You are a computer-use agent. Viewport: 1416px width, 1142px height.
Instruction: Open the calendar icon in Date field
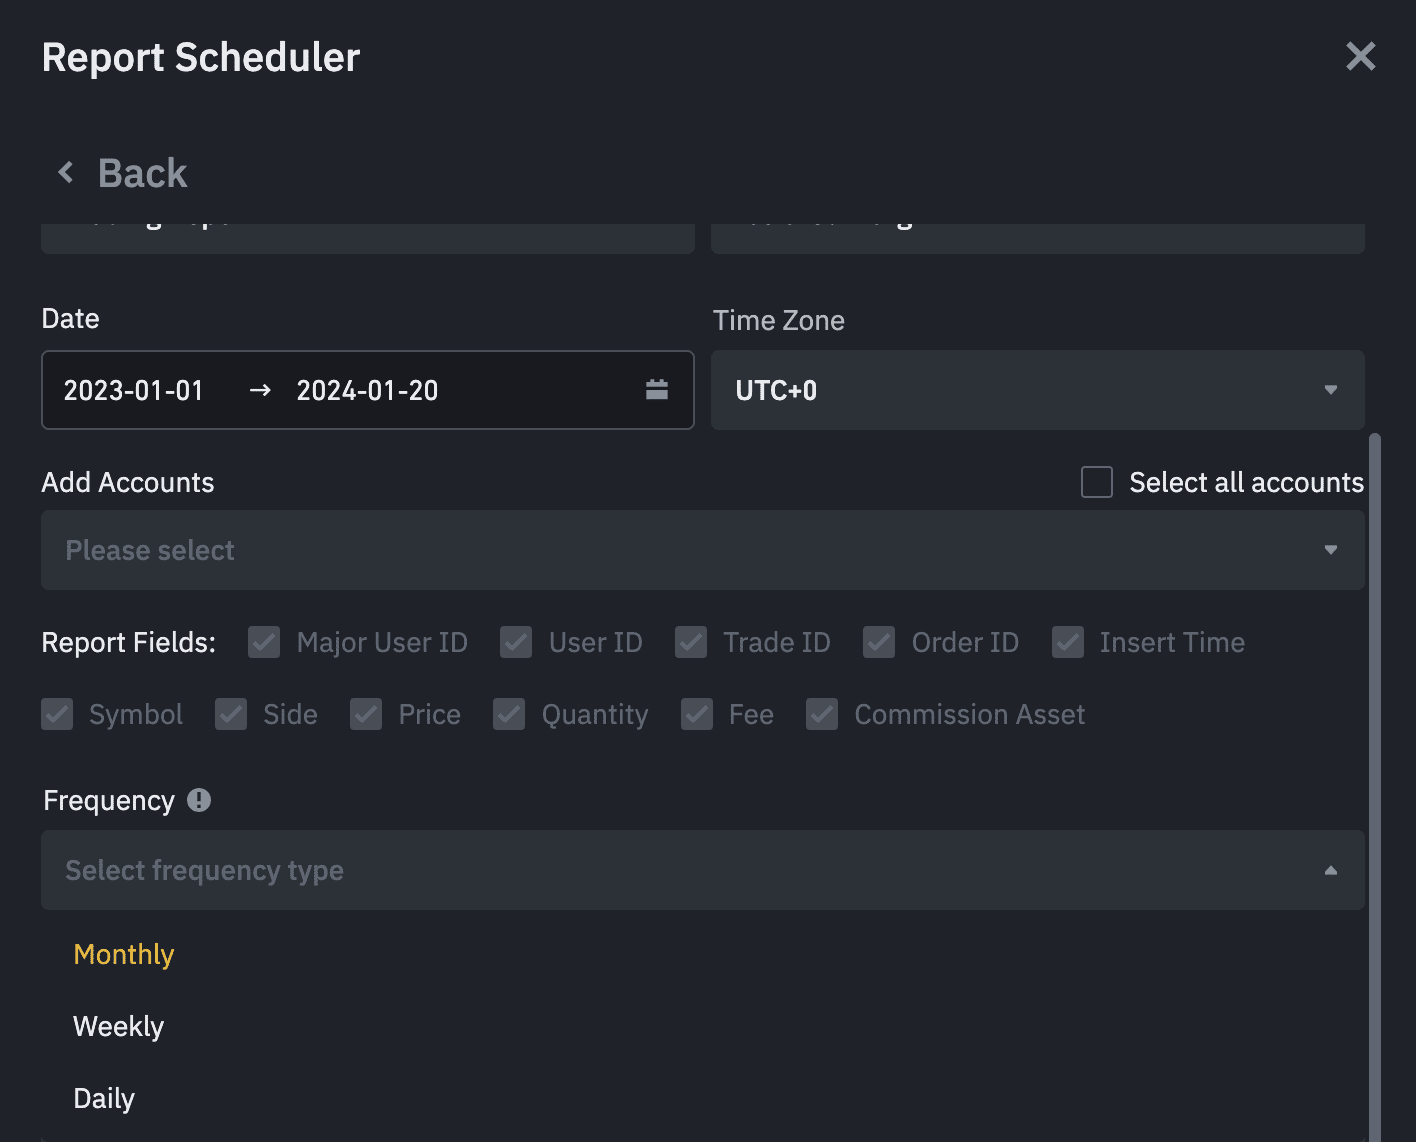(x=656, y=390)
